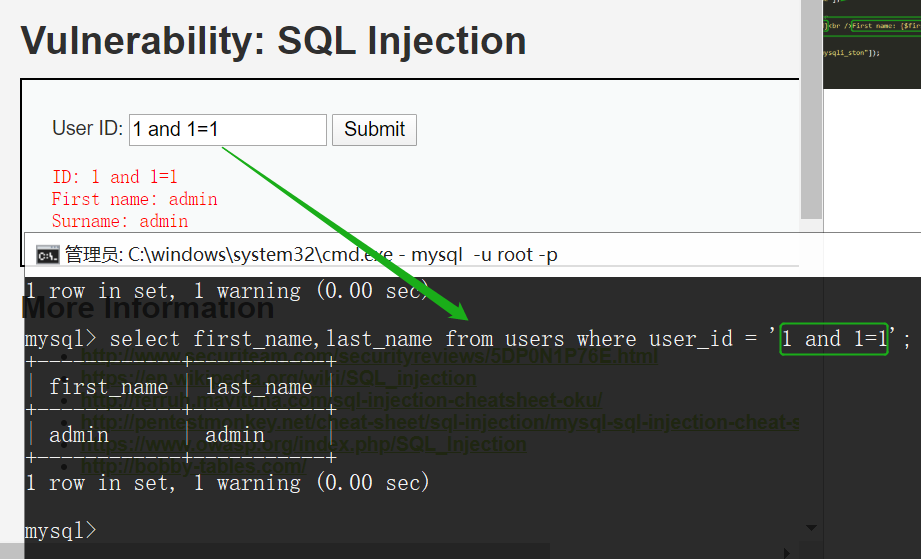The width and height of the screenshot is (921, 559).
Task: Click the select query command line
Action: tap(468, 339)
